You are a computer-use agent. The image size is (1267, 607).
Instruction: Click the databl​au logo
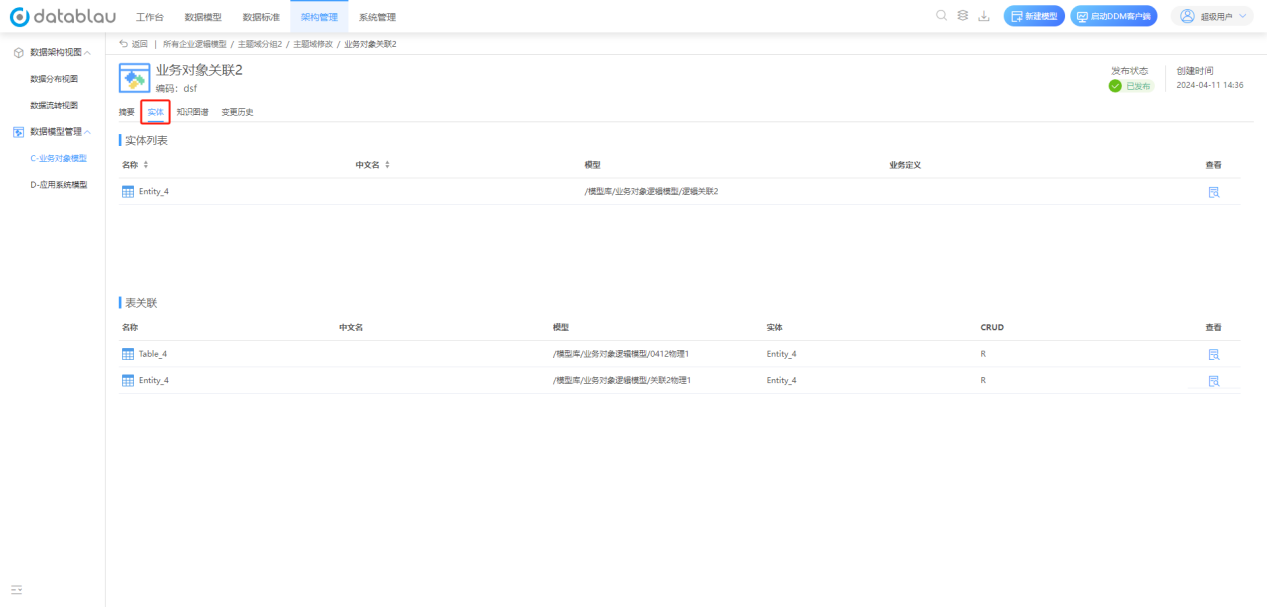(63, 17)
